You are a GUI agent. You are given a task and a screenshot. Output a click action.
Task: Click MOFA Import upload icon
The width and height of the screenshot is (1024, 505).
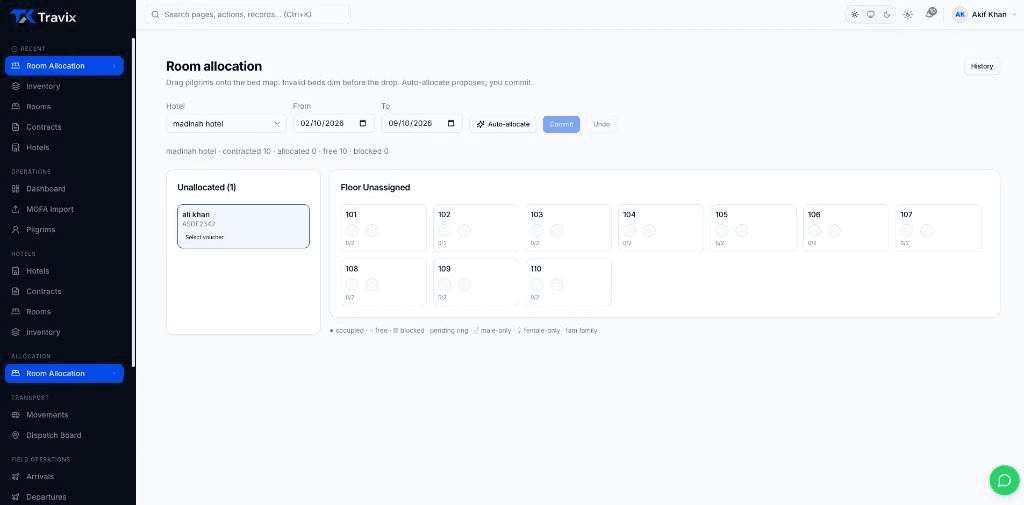(x=16, y=209)
